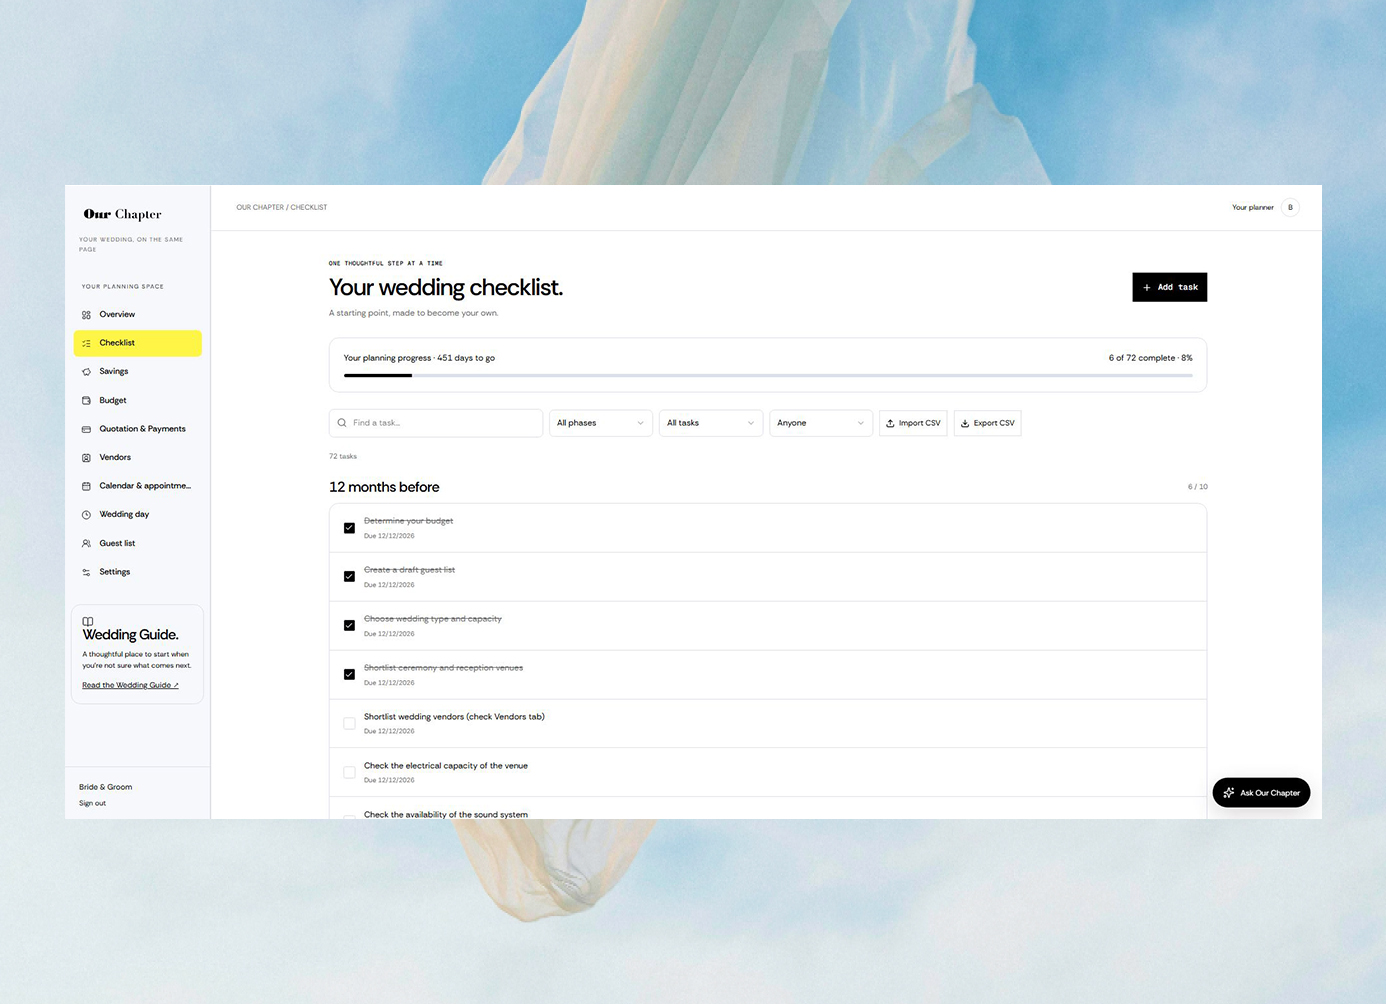This screenshot has width=1386, height=1004.
Task: Click the download icon on Export CSV
Action: tap(965, 423)
